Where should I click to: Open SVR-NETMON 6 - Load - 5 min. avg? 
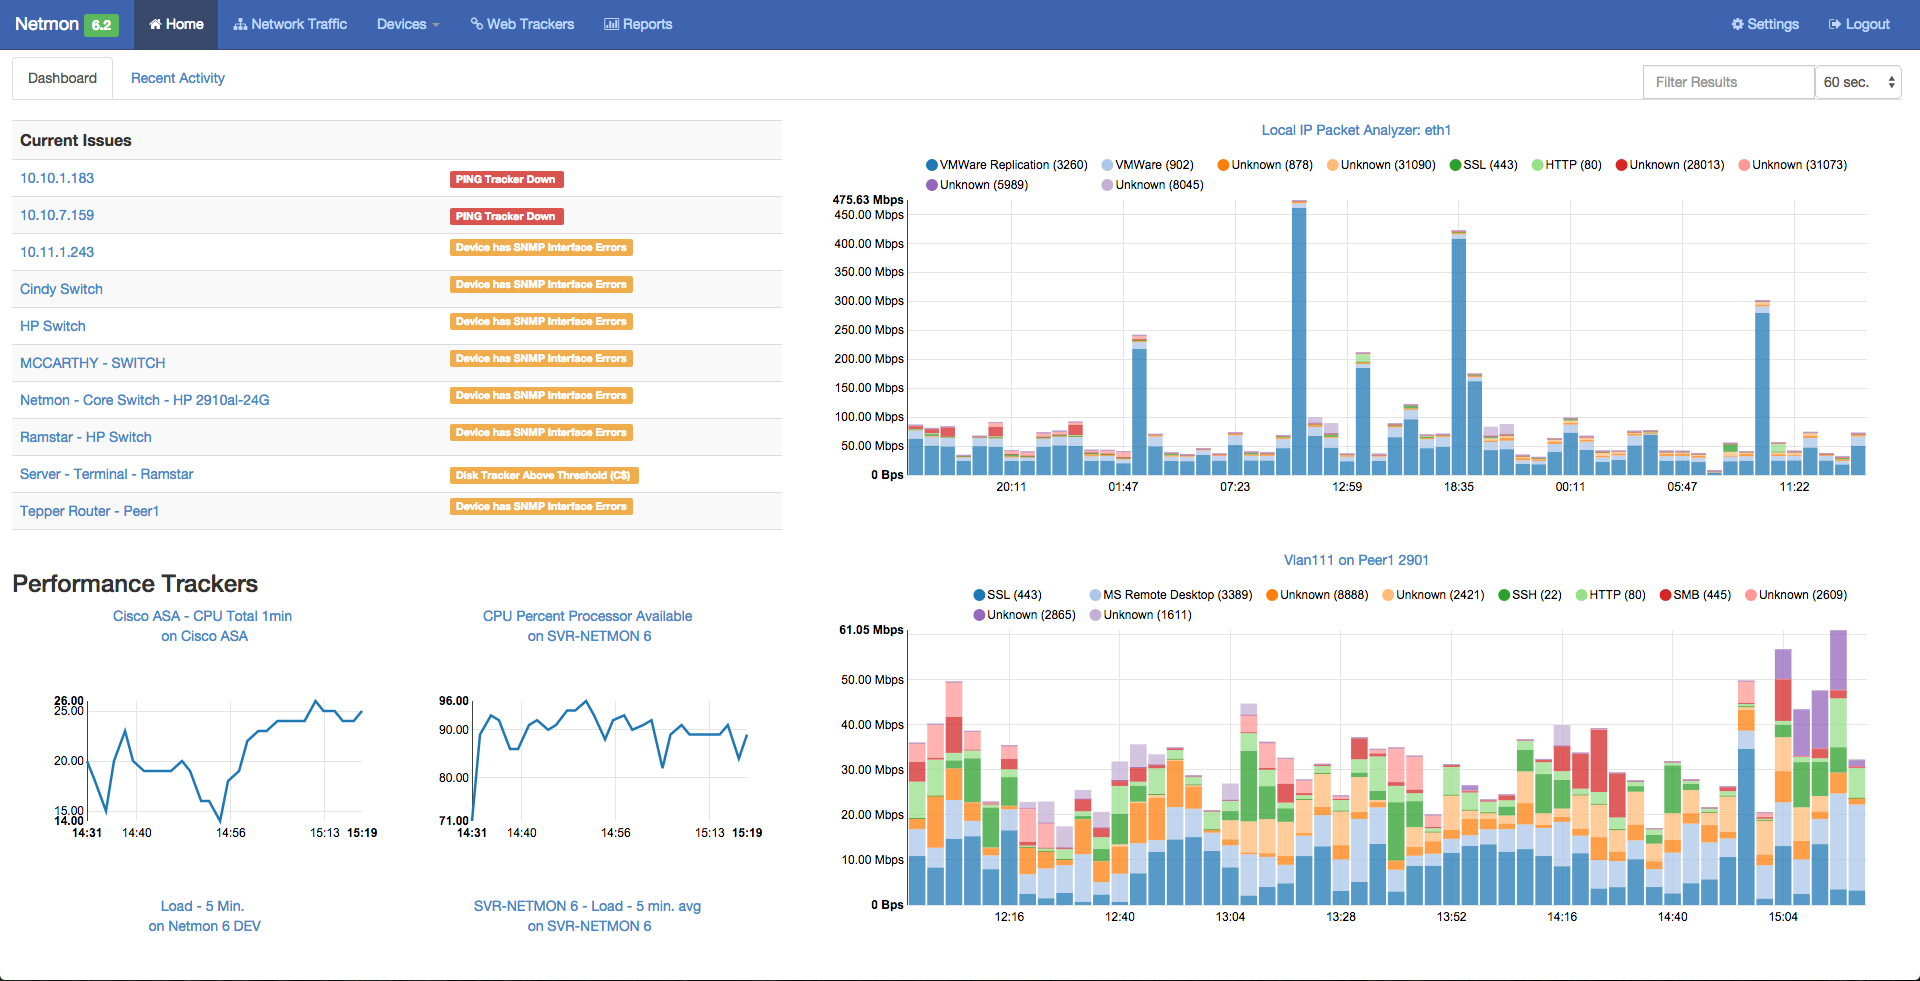point(588,916)
